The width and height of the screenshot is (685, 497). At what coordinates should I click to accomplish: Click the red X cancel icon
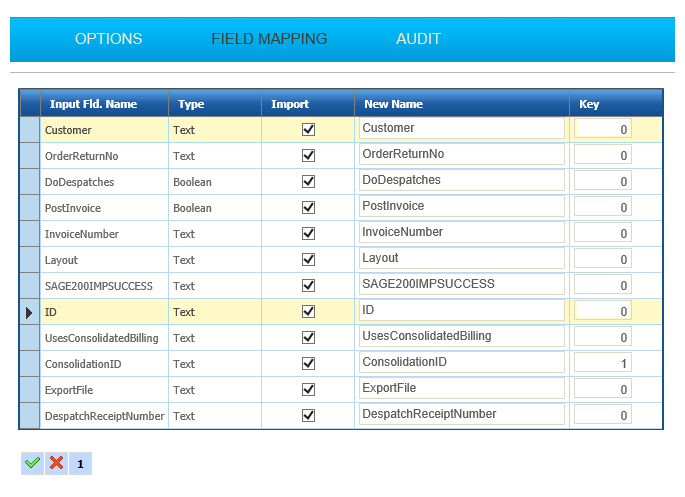click(x=56, y=463)
